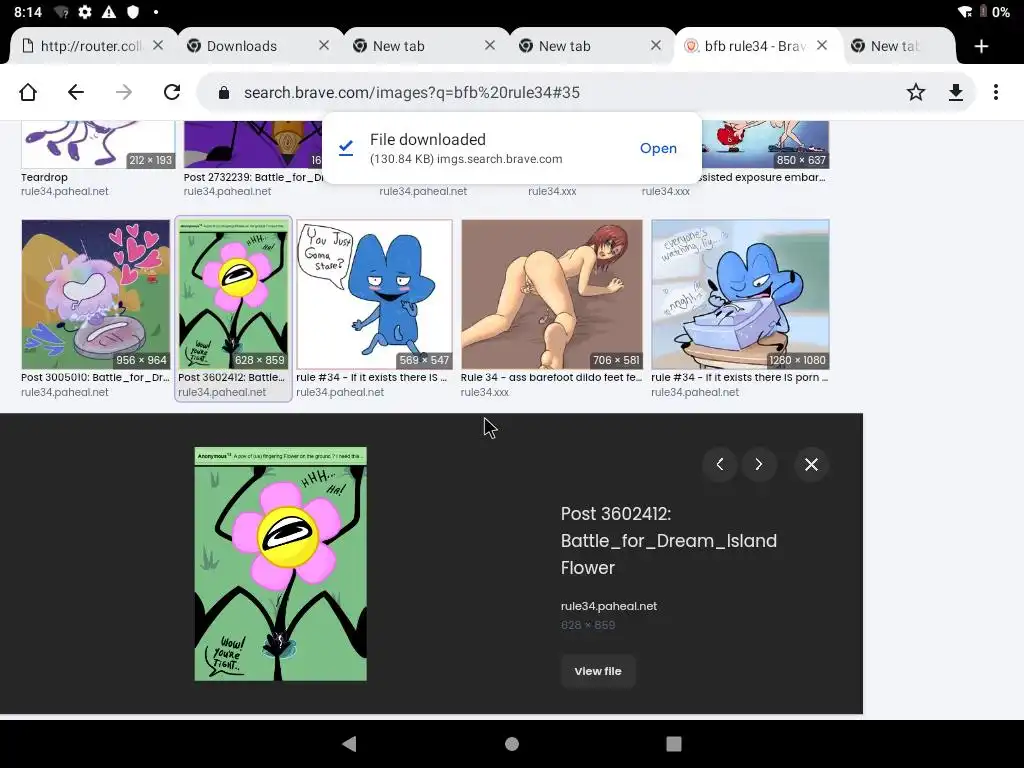Screen dimensions: 1024x768
Task: Tap Android back navigation button
Action: pos(349,744)
